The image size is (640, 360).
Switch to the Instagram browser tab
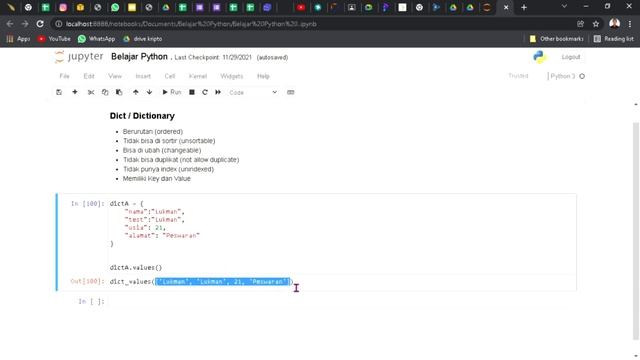pyautogui.click(x=63, y=7)
